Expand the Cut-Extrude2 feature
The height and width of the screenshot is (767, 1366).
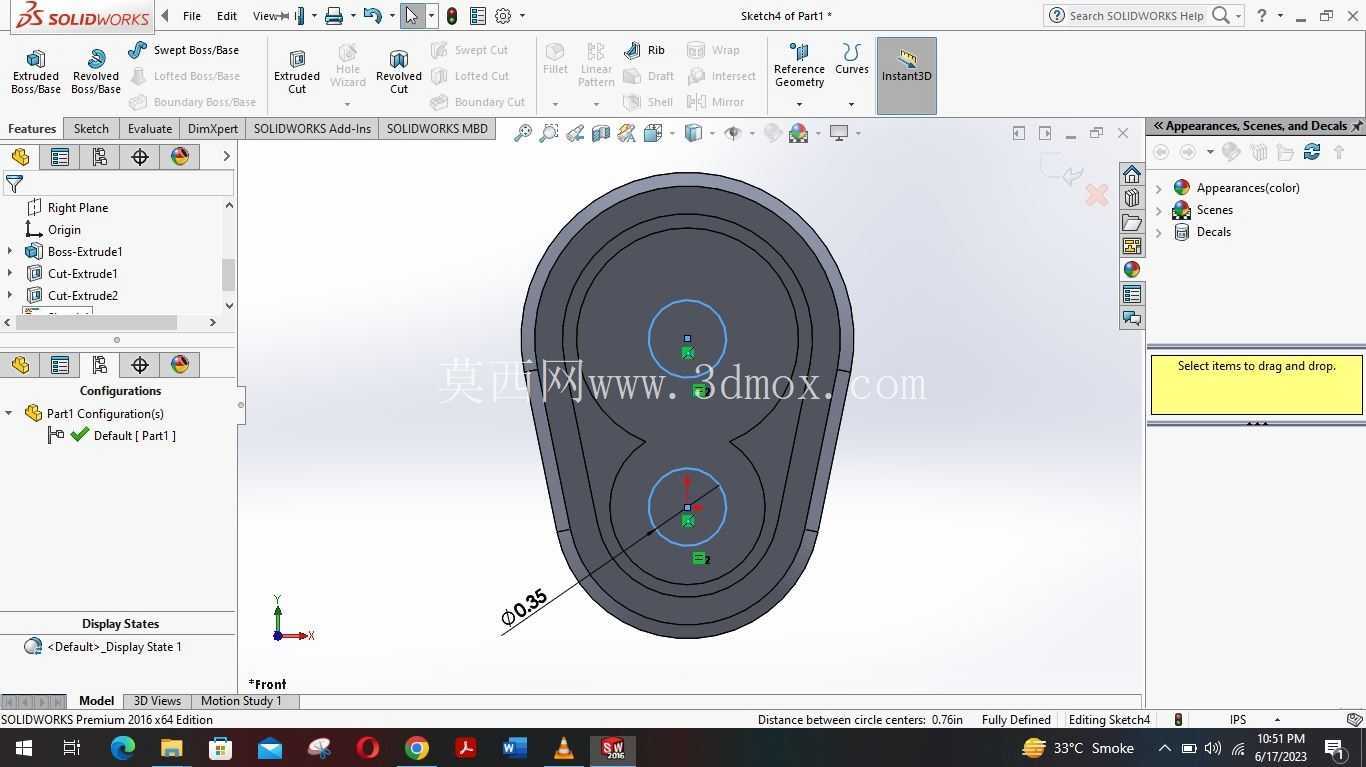[x=10, y=296]
